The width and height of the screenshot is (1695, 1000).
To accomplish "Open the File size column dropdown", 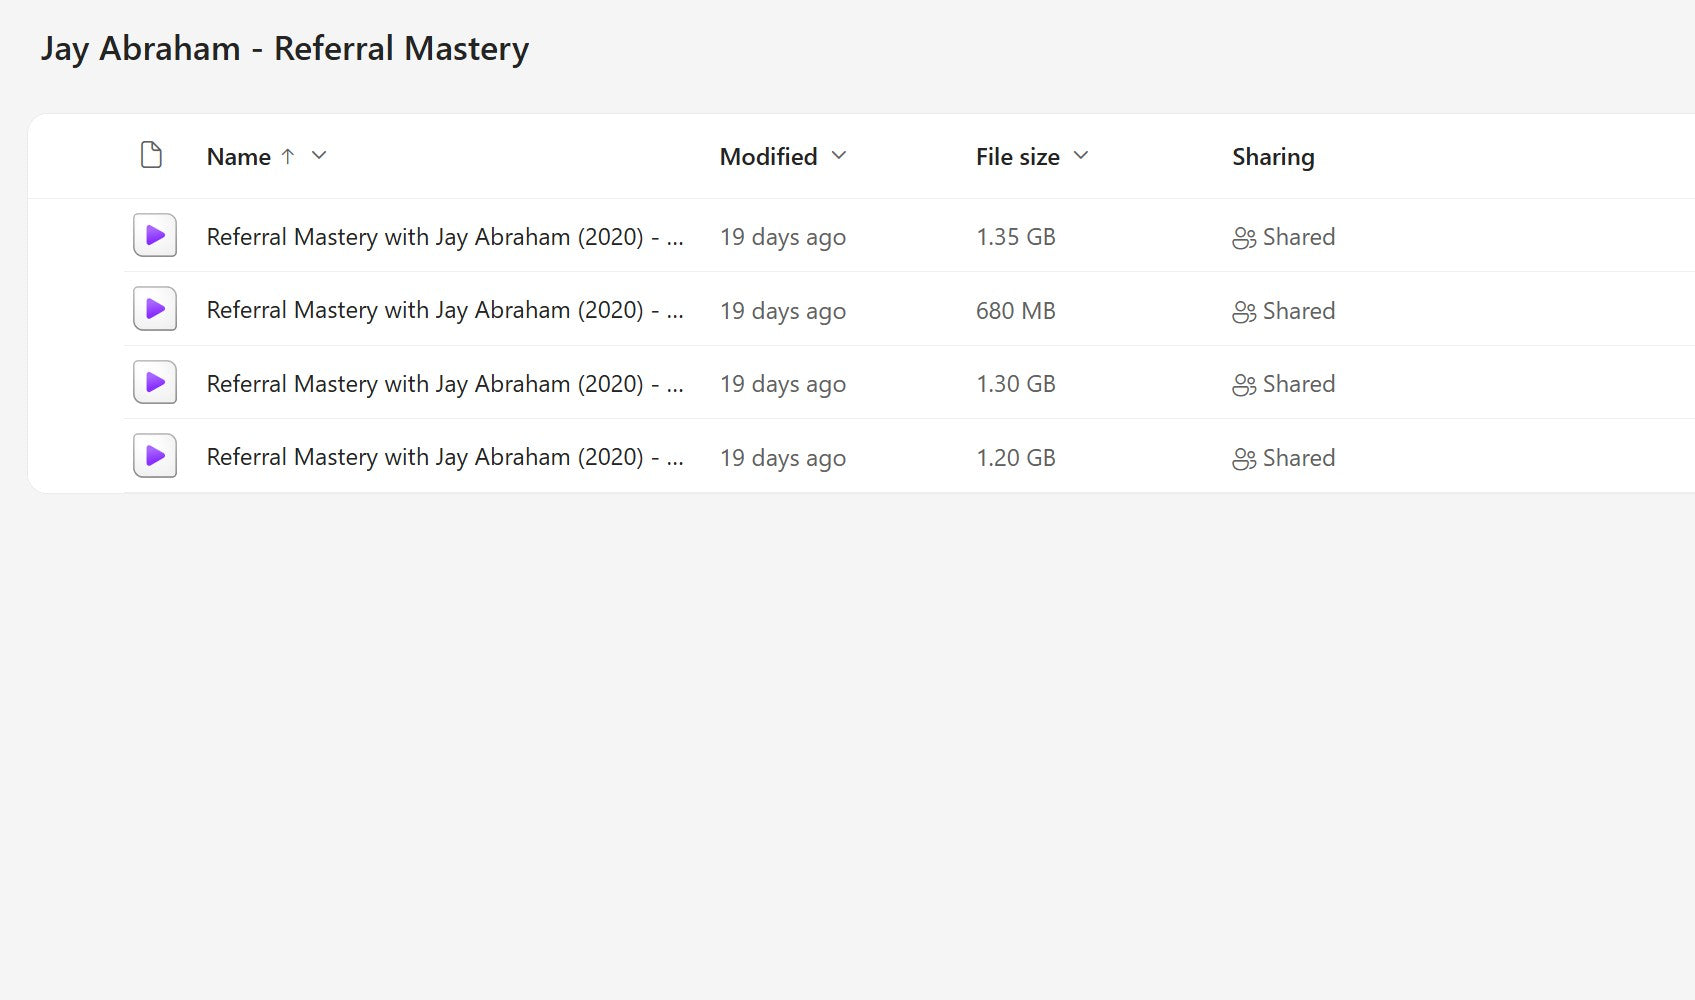I will point(1080,156).
